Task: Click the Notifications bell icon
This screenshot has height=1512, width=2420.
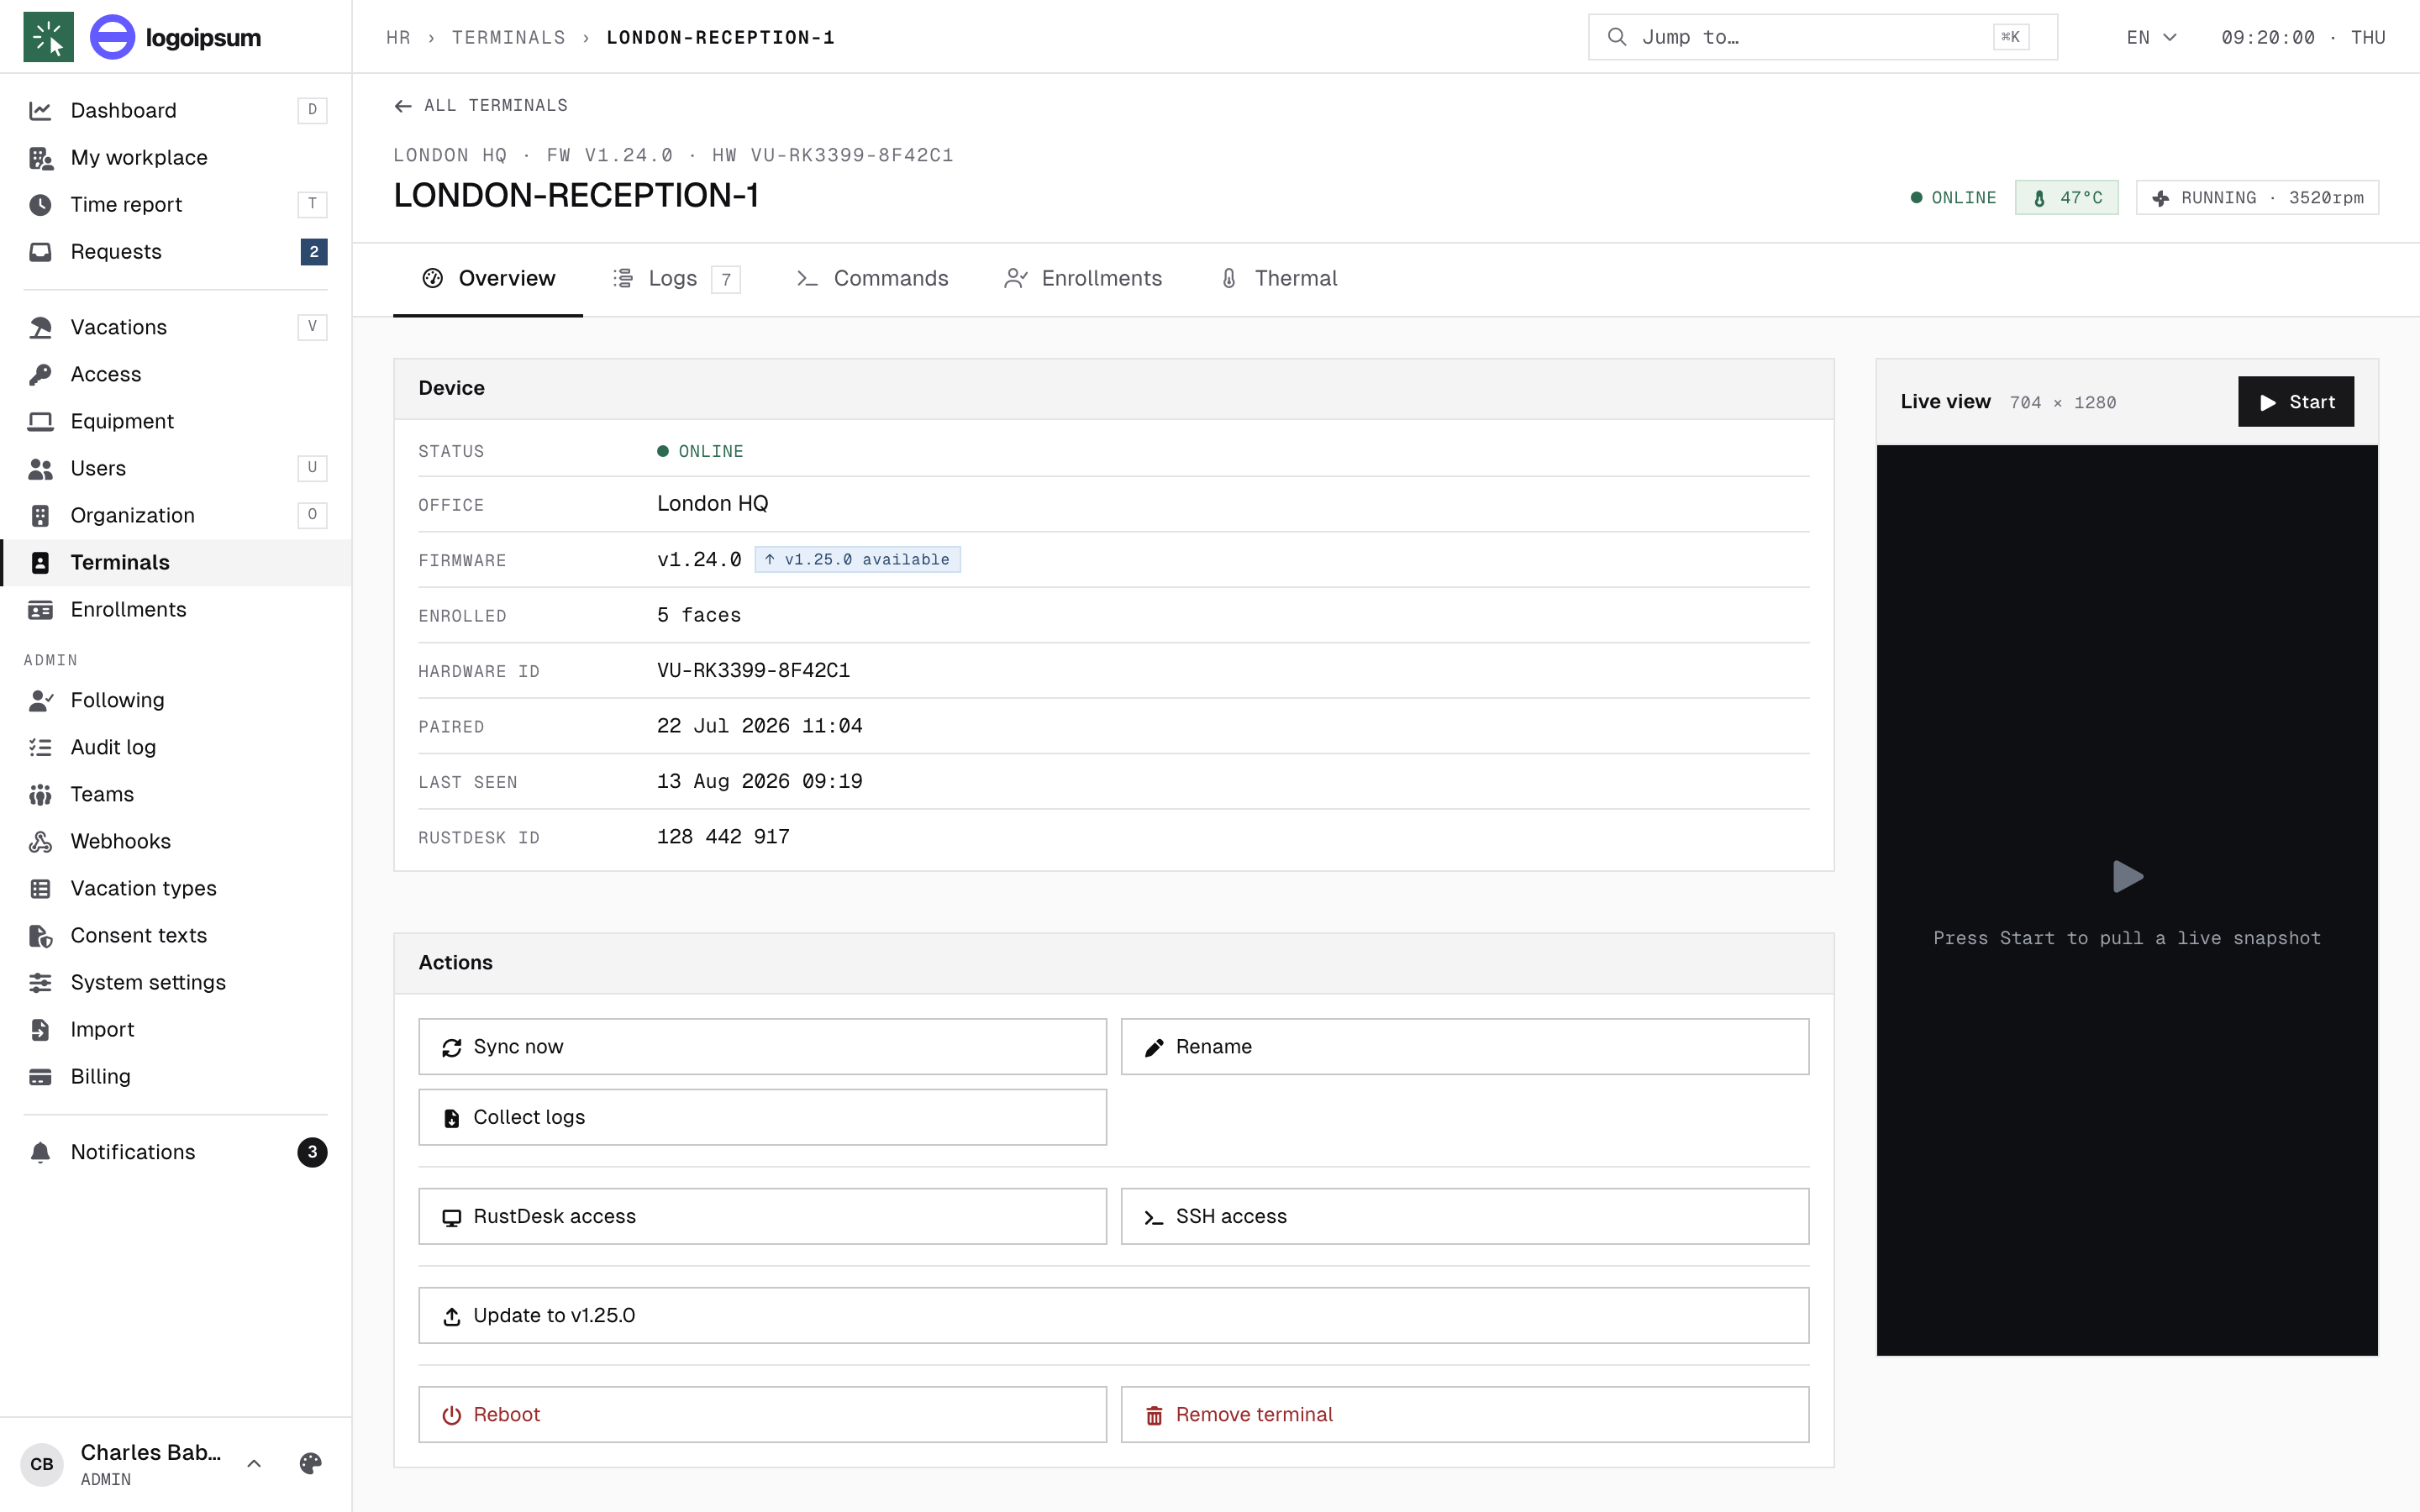Action: pos(40,1152)
